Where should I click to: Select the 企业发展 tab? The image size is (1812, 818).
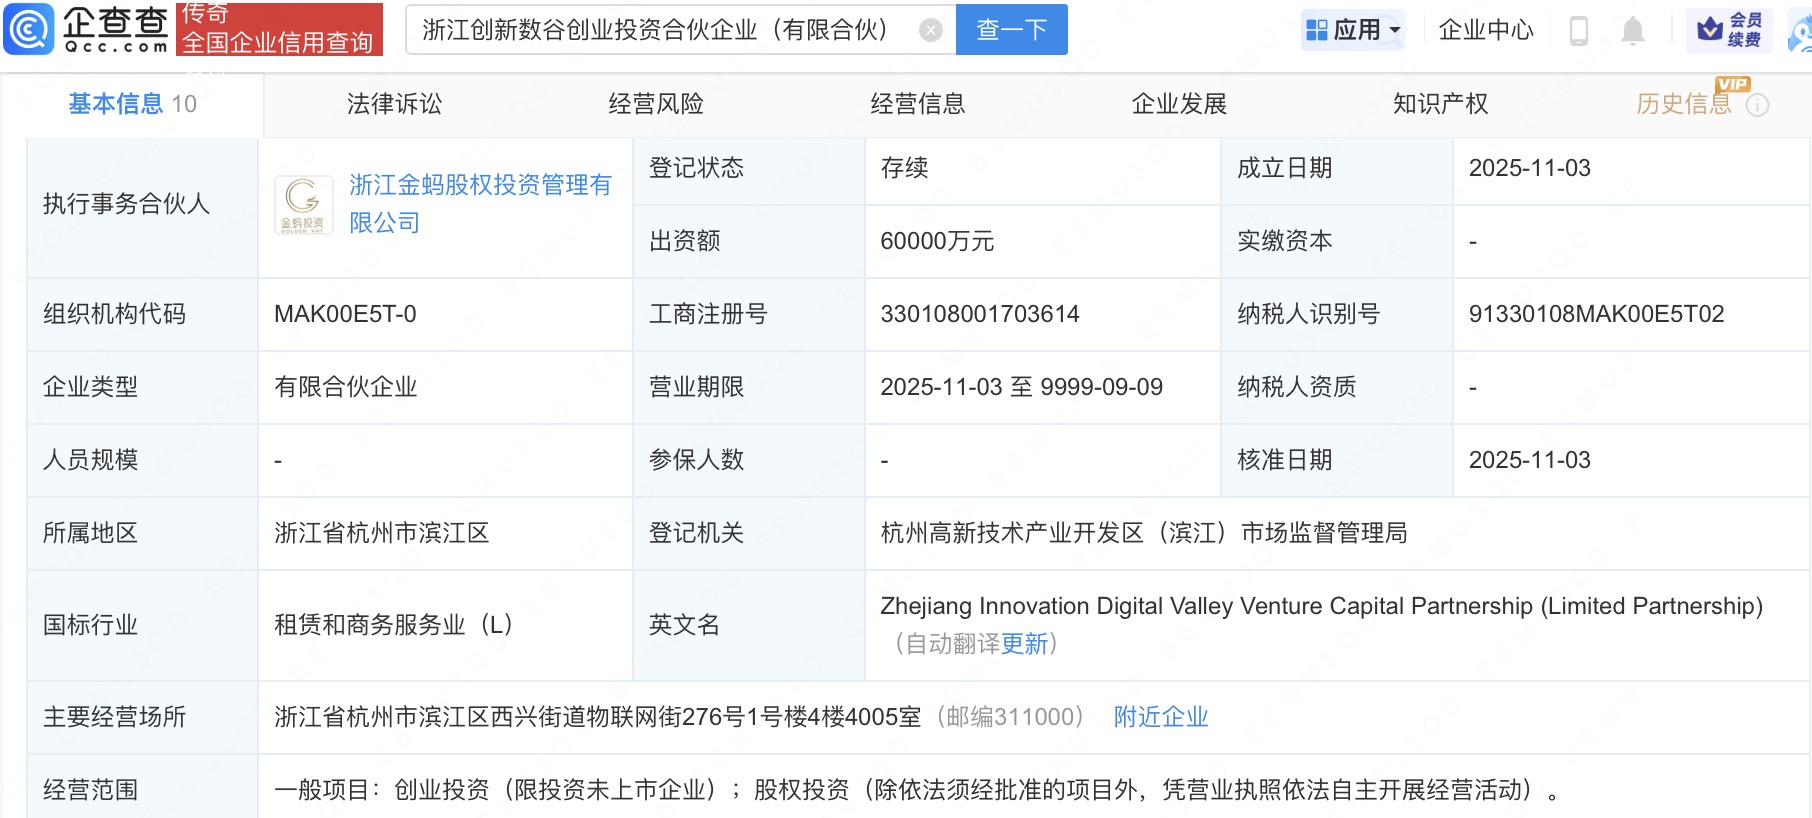click(1179, 104)
